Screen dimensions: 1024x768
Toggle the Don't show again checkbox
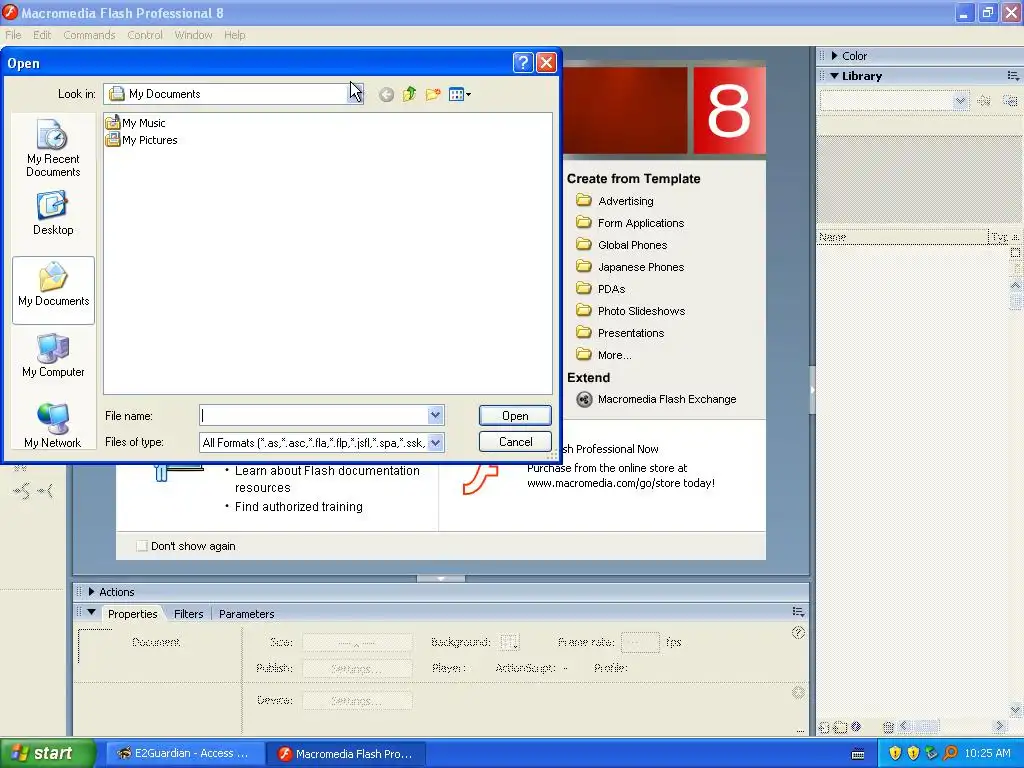pyautogui.click(x=142, y=546)
